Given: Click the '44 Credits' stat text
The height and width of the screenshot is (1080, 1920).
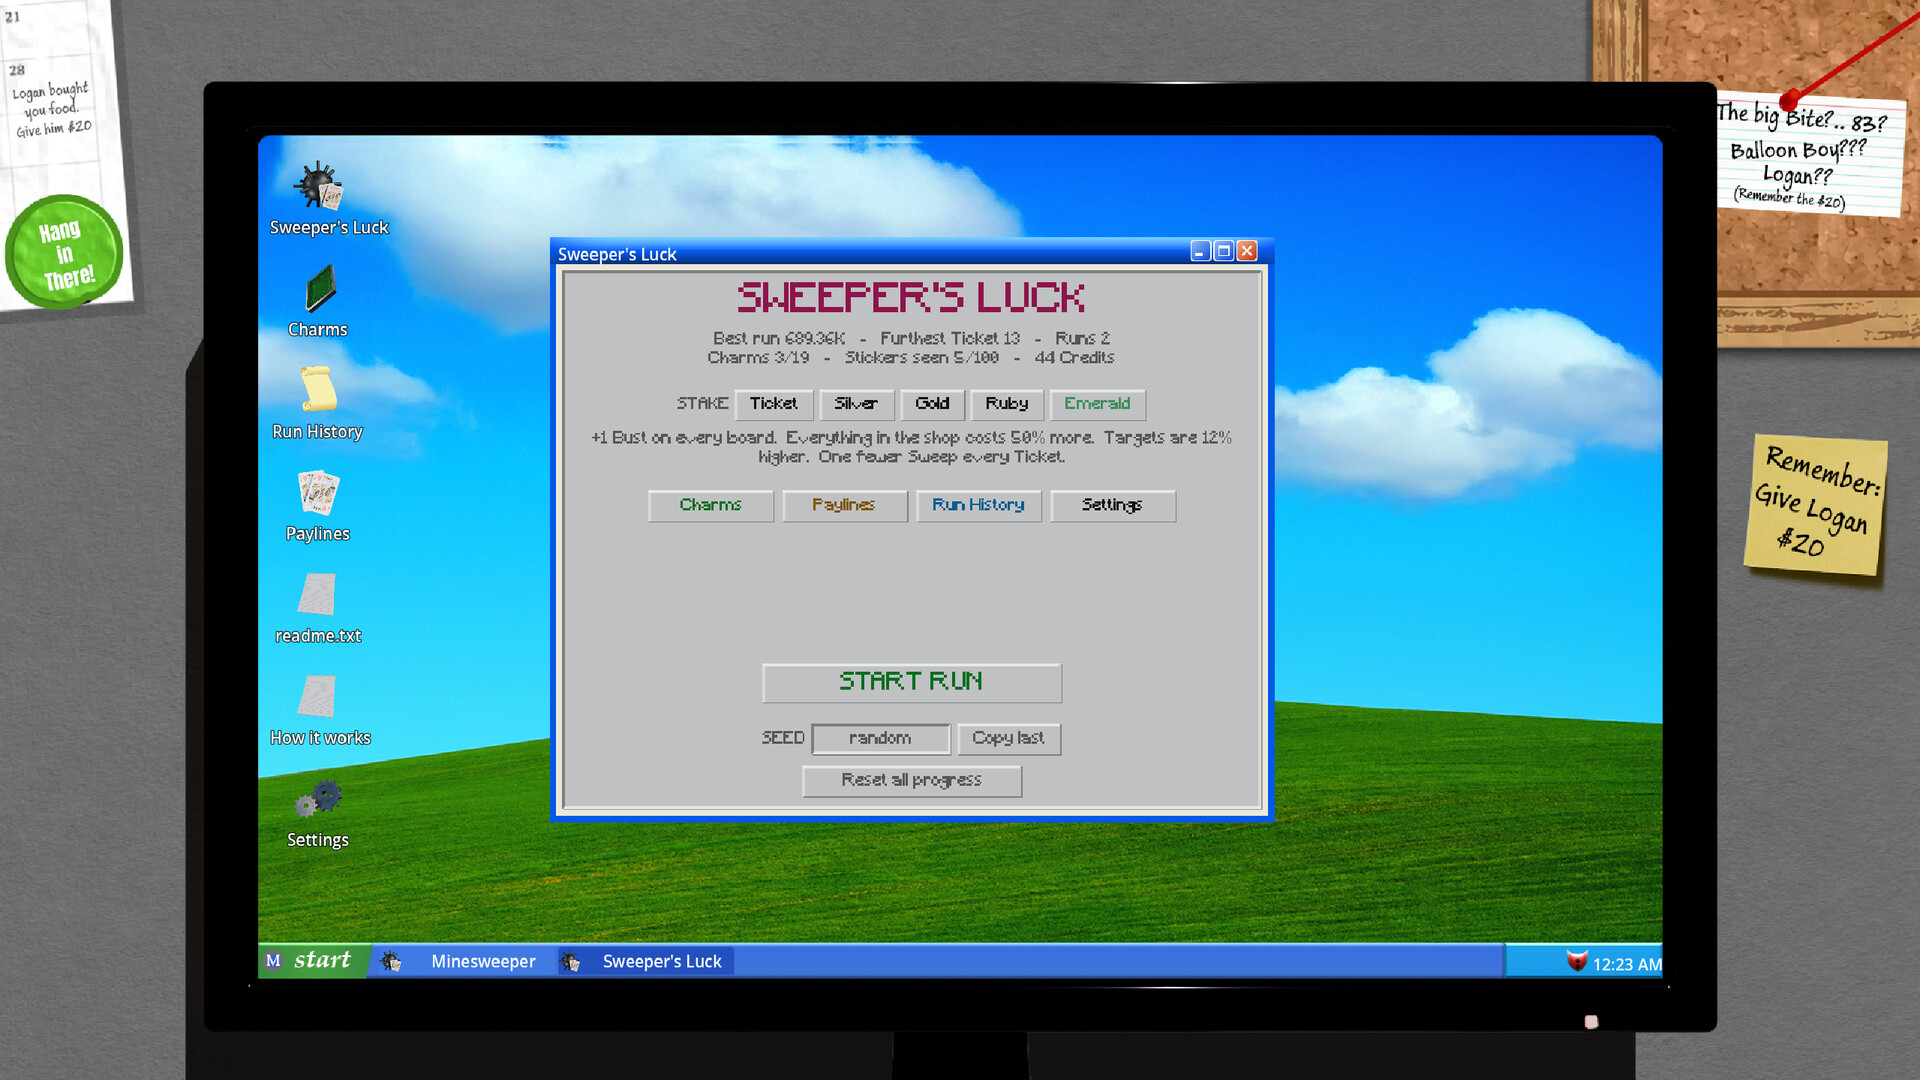Looking at the screenshot, I should click(x=1074, y=358).
